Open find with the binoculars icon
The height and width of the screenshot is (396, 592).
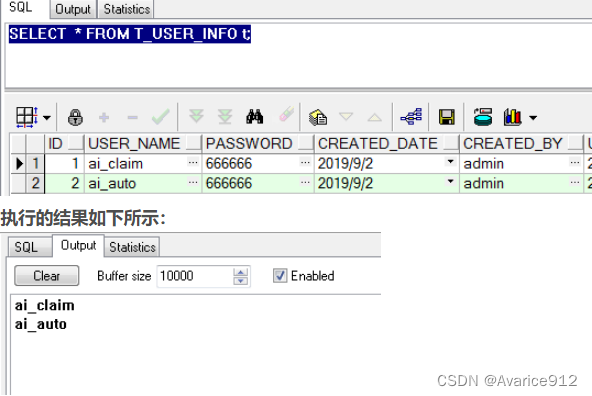click(255, 117)
